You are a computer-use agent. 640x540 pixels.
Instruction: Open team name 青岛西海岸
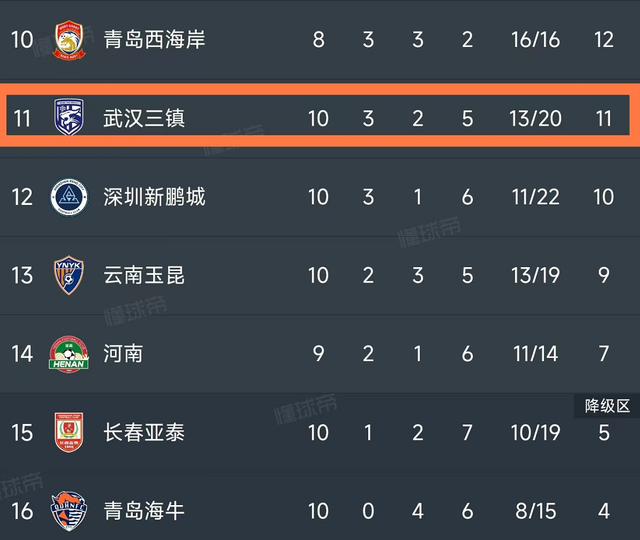(155, 40)
